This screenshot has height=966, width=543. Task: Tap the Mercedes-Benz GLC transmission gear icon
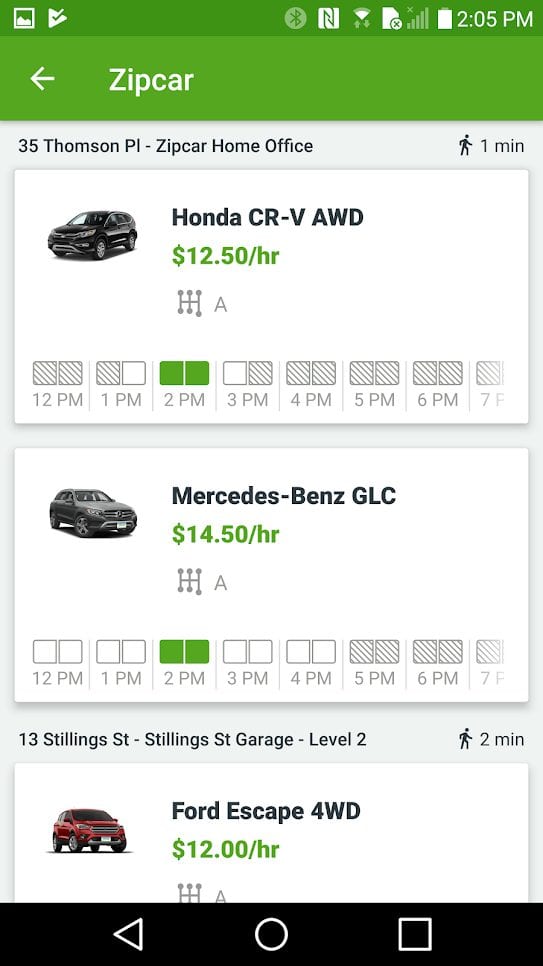pyautogui.click(x=190, y=582)
